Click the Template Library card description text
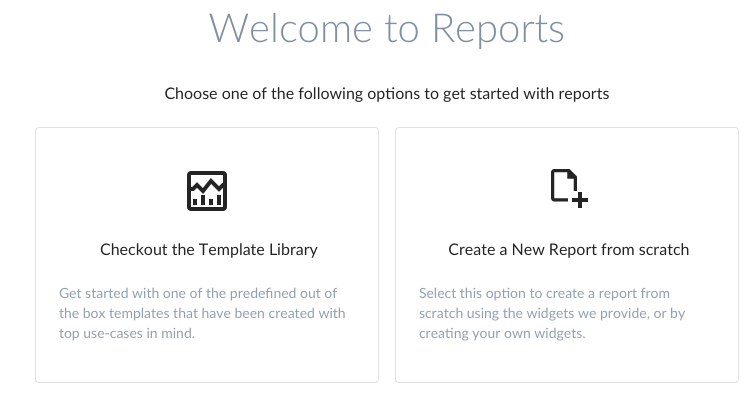The image size is (752, 394). (x=202, y=313)
